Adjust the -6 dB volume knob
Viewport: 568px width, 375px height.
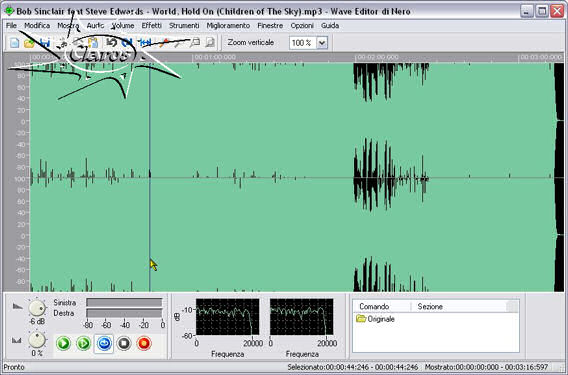point(37,308)
